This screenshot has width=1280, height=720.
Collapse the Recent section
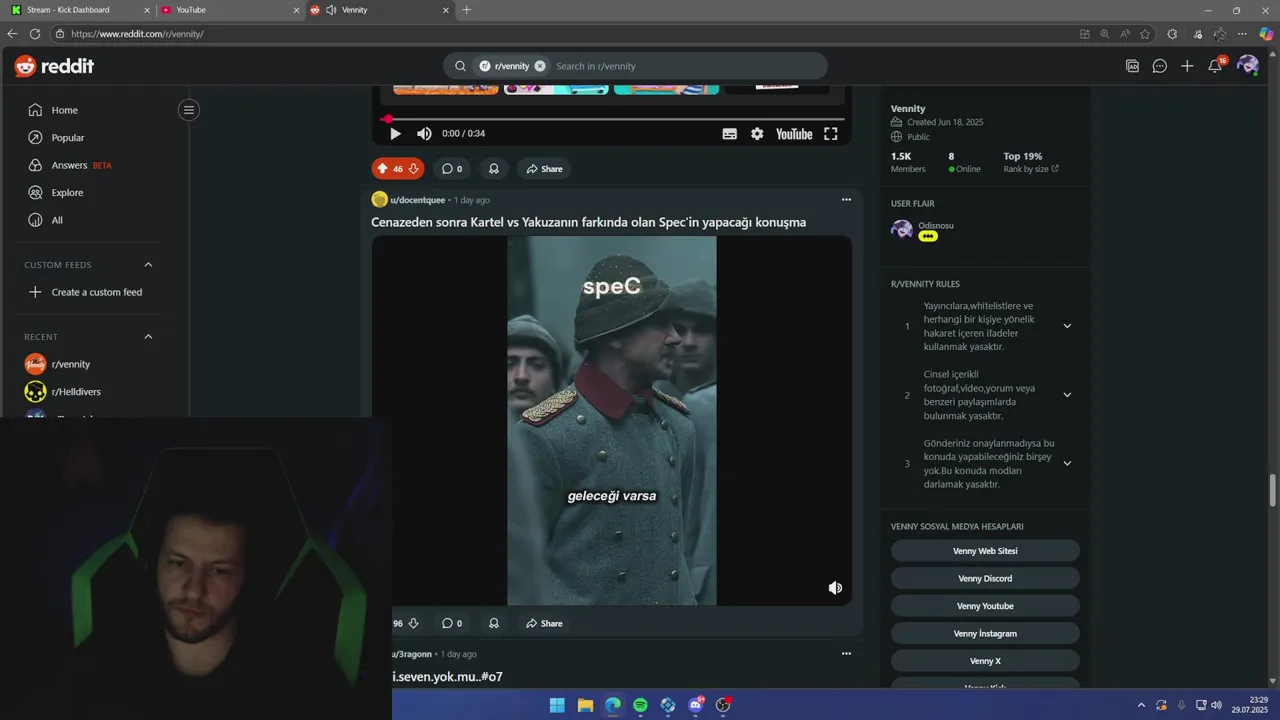148,337
